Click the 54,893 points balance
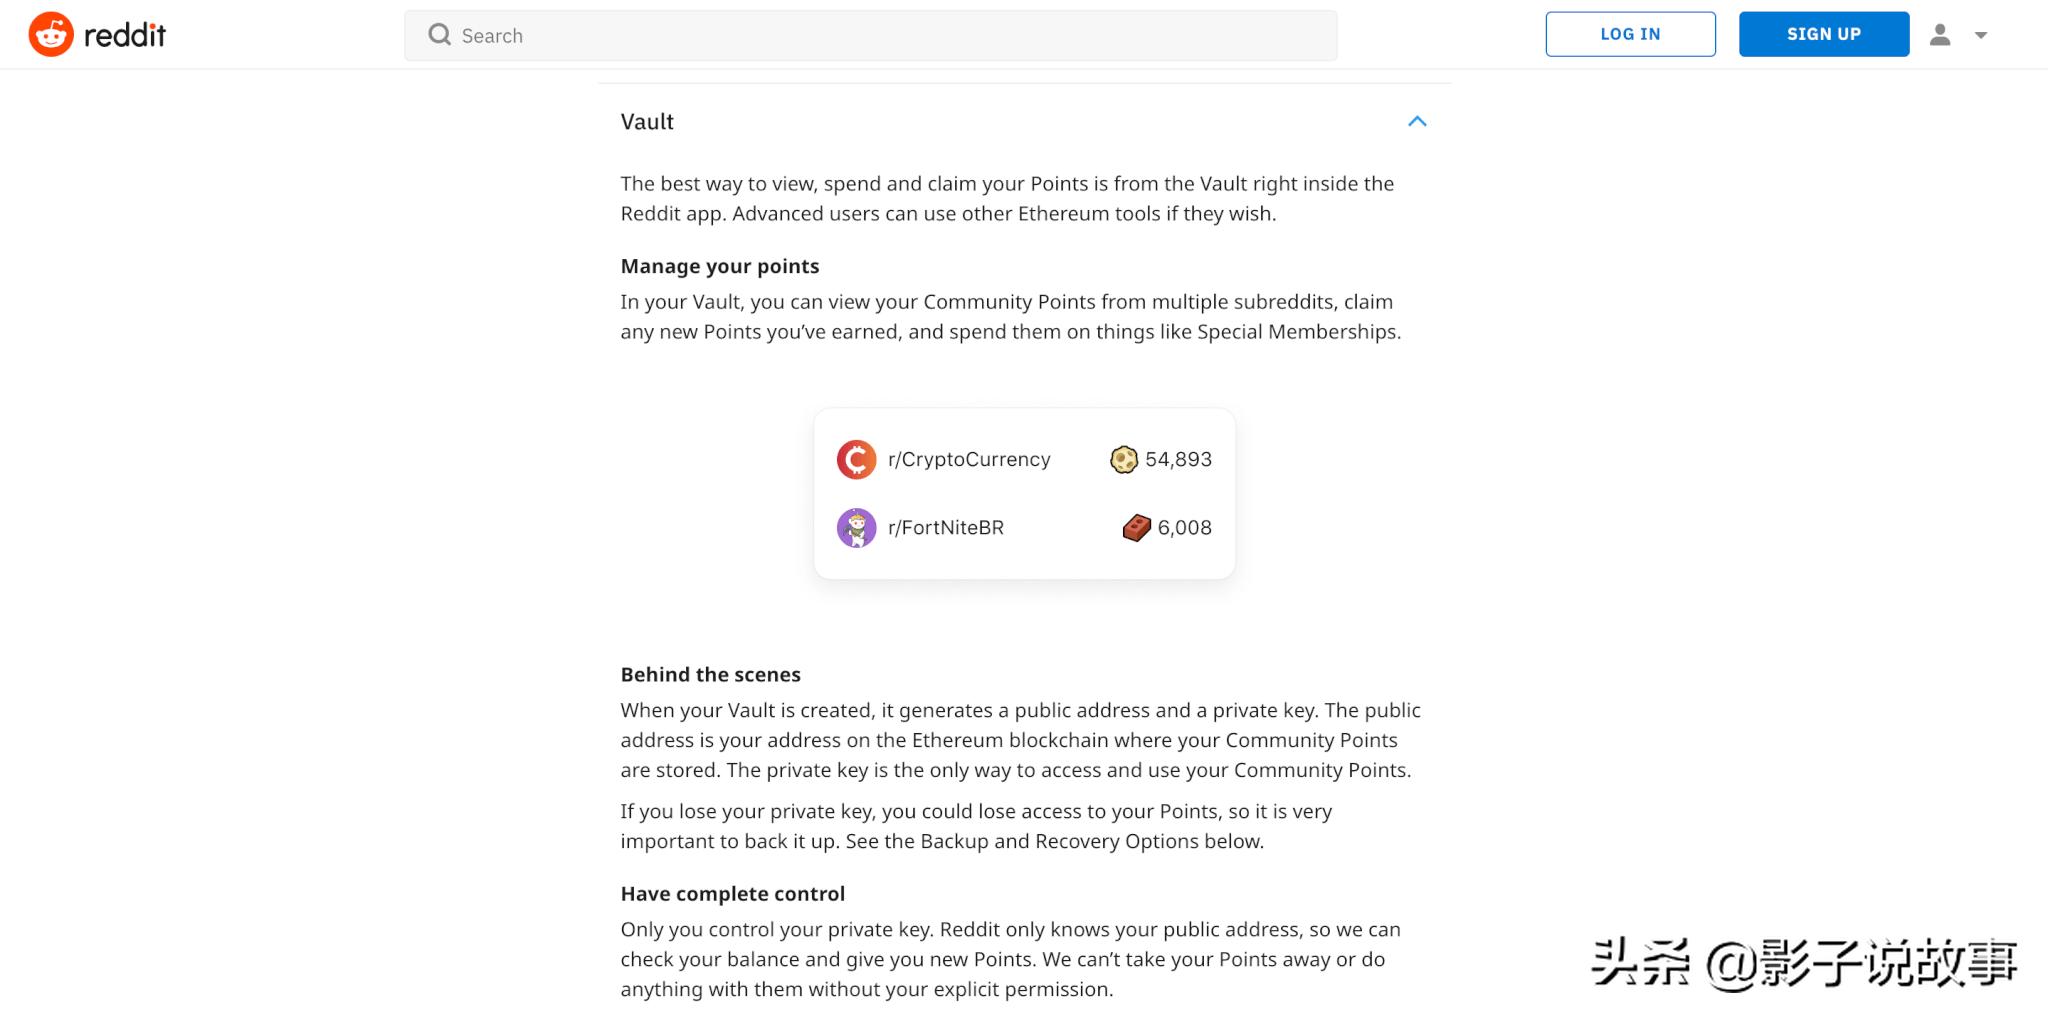 [1178, 460]
